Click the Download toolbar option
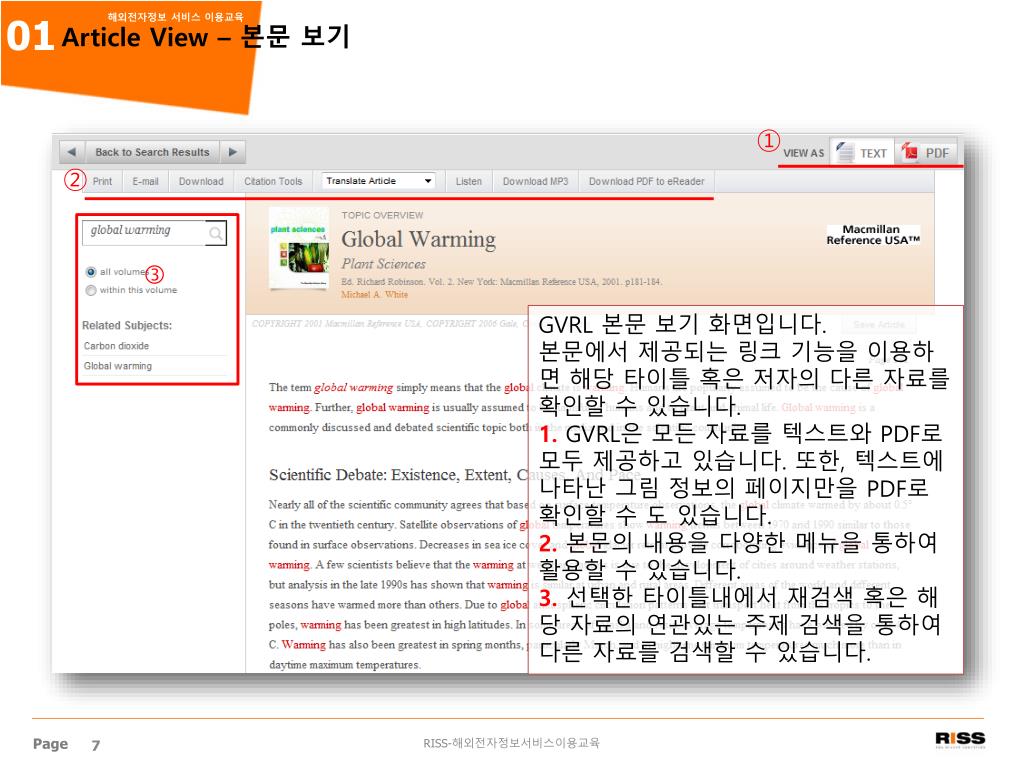This screenshot has width=1024, height=768. tap(201, 182)
